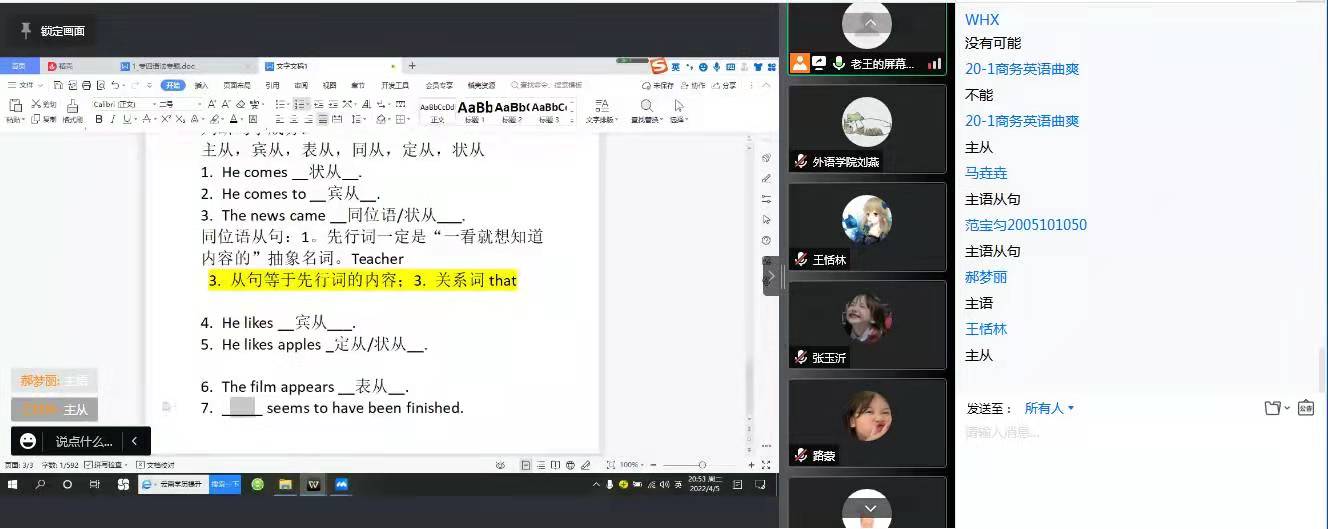Click the 查找替换 magnifier icon in ribbon
1328x529 pixels.
[647, 106]
